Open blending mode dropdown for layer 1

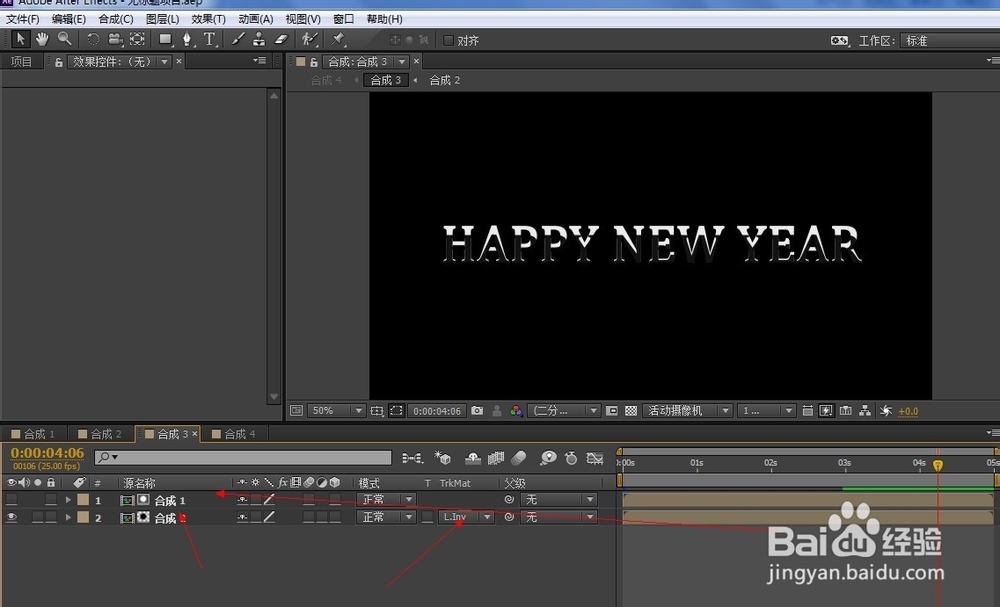click(386, 500)
